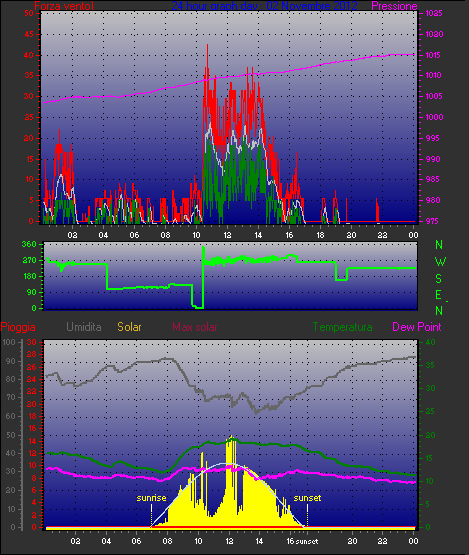Click the W compass direction label
This screenshot has width=469, height=555.
(440, 262)
